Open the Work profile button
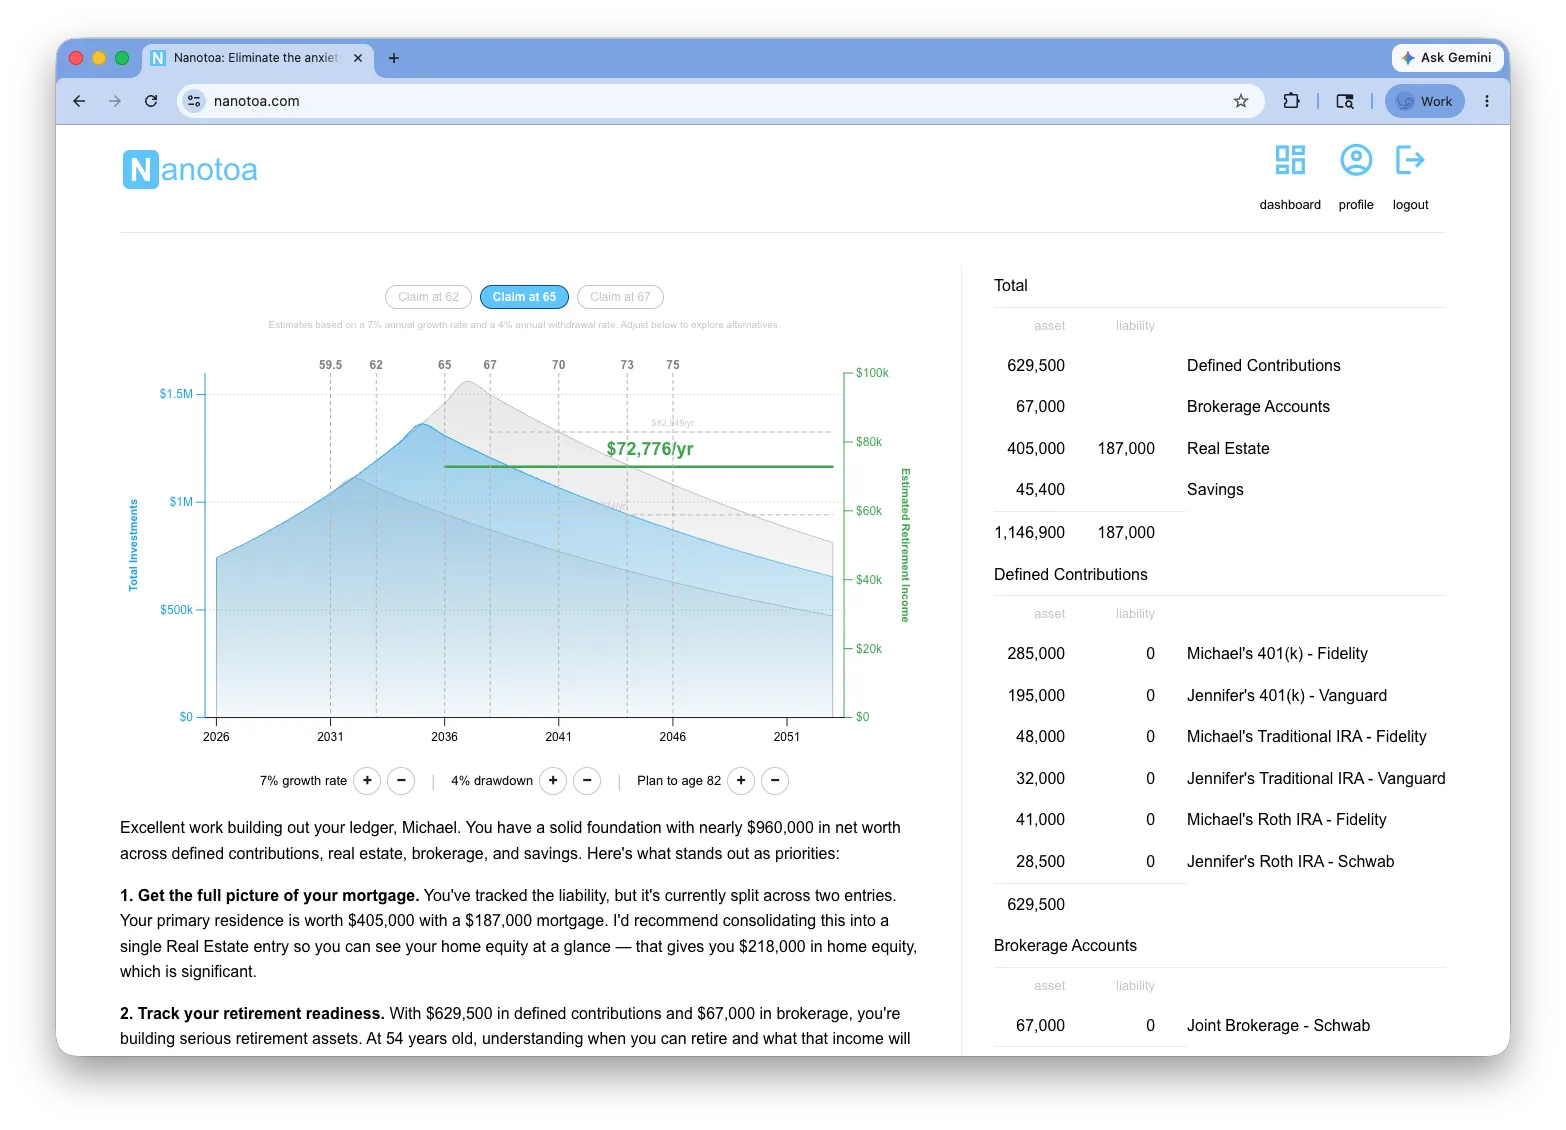This screenshot has width=1566, height=1130. coord(1425,101)
